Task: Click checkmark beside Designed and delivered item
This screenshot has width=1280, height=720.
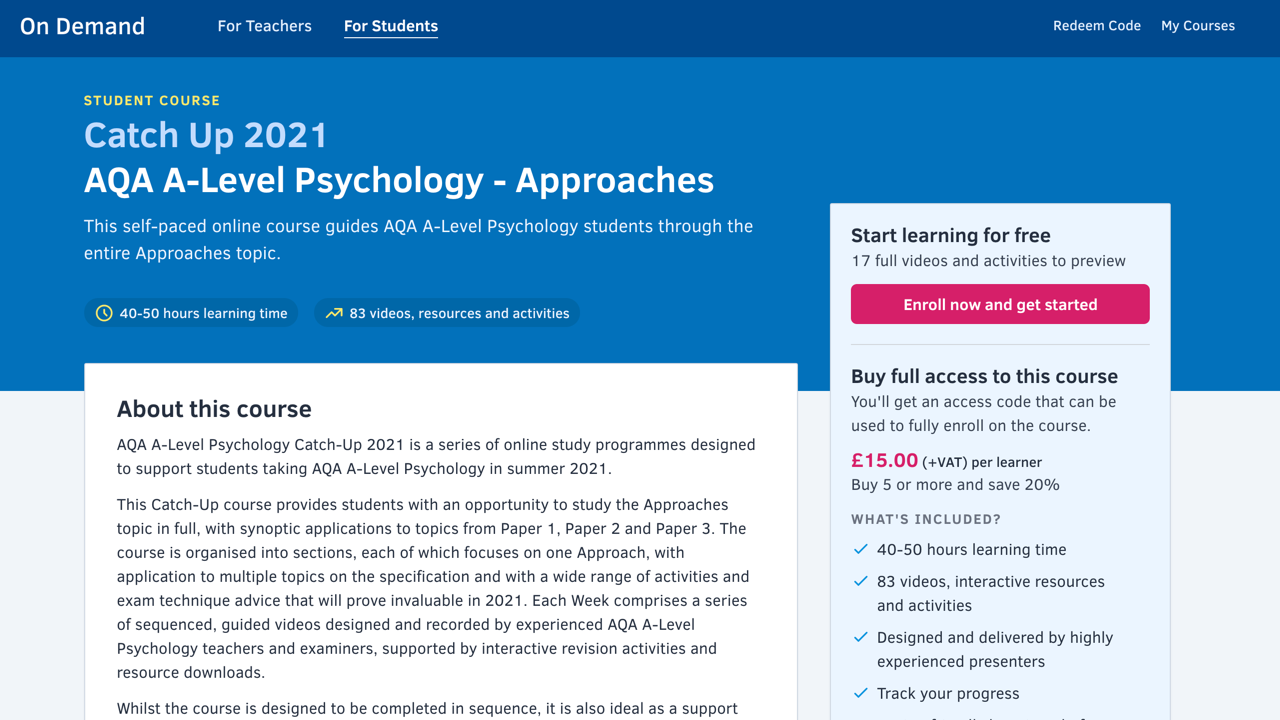Action: pos(860,637)
